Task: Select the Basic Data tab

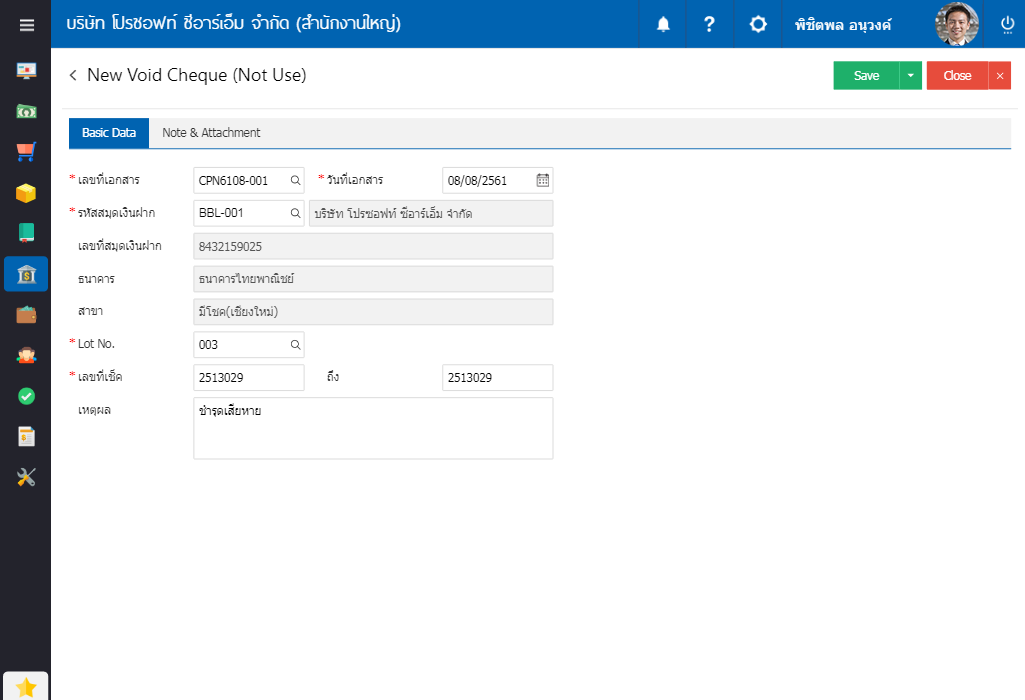Action: coord(109,133)
